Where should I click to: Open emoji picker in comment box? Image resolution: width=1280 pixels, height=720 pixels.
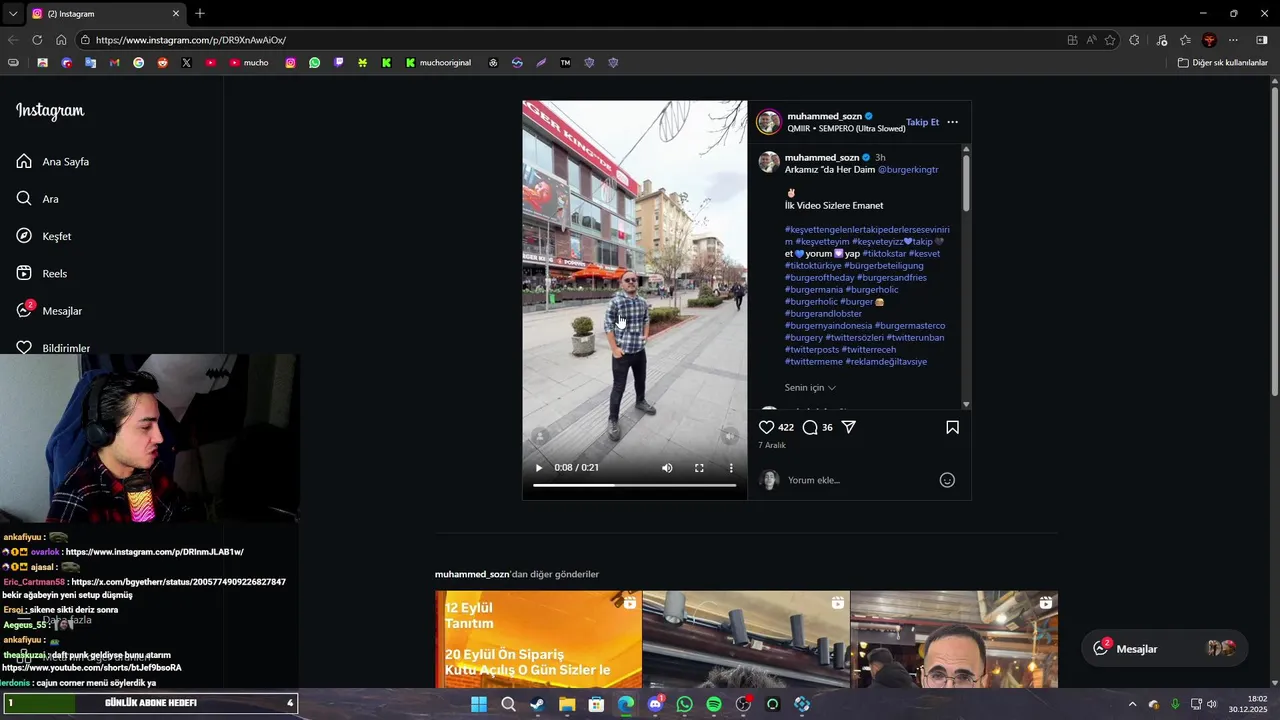pyautogui.click(x=947, y=480)
